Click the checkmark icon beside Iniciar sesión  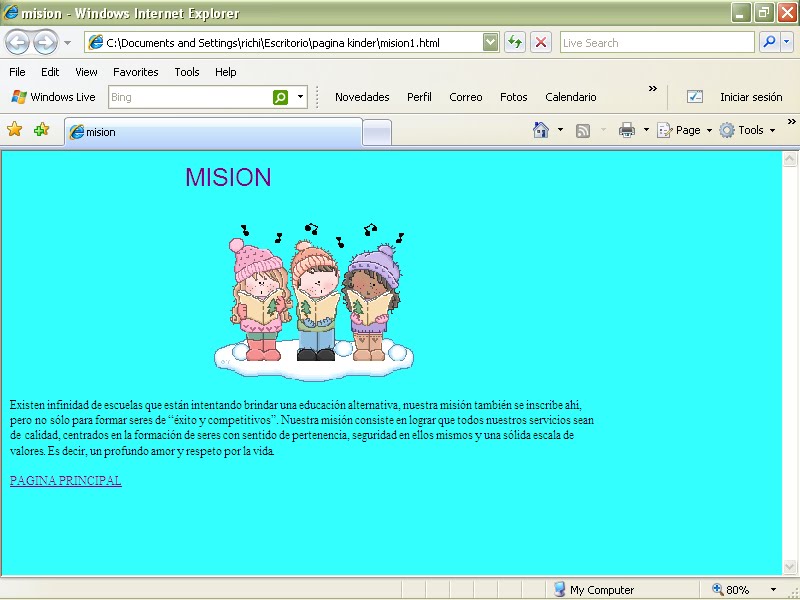click(695, 96)
